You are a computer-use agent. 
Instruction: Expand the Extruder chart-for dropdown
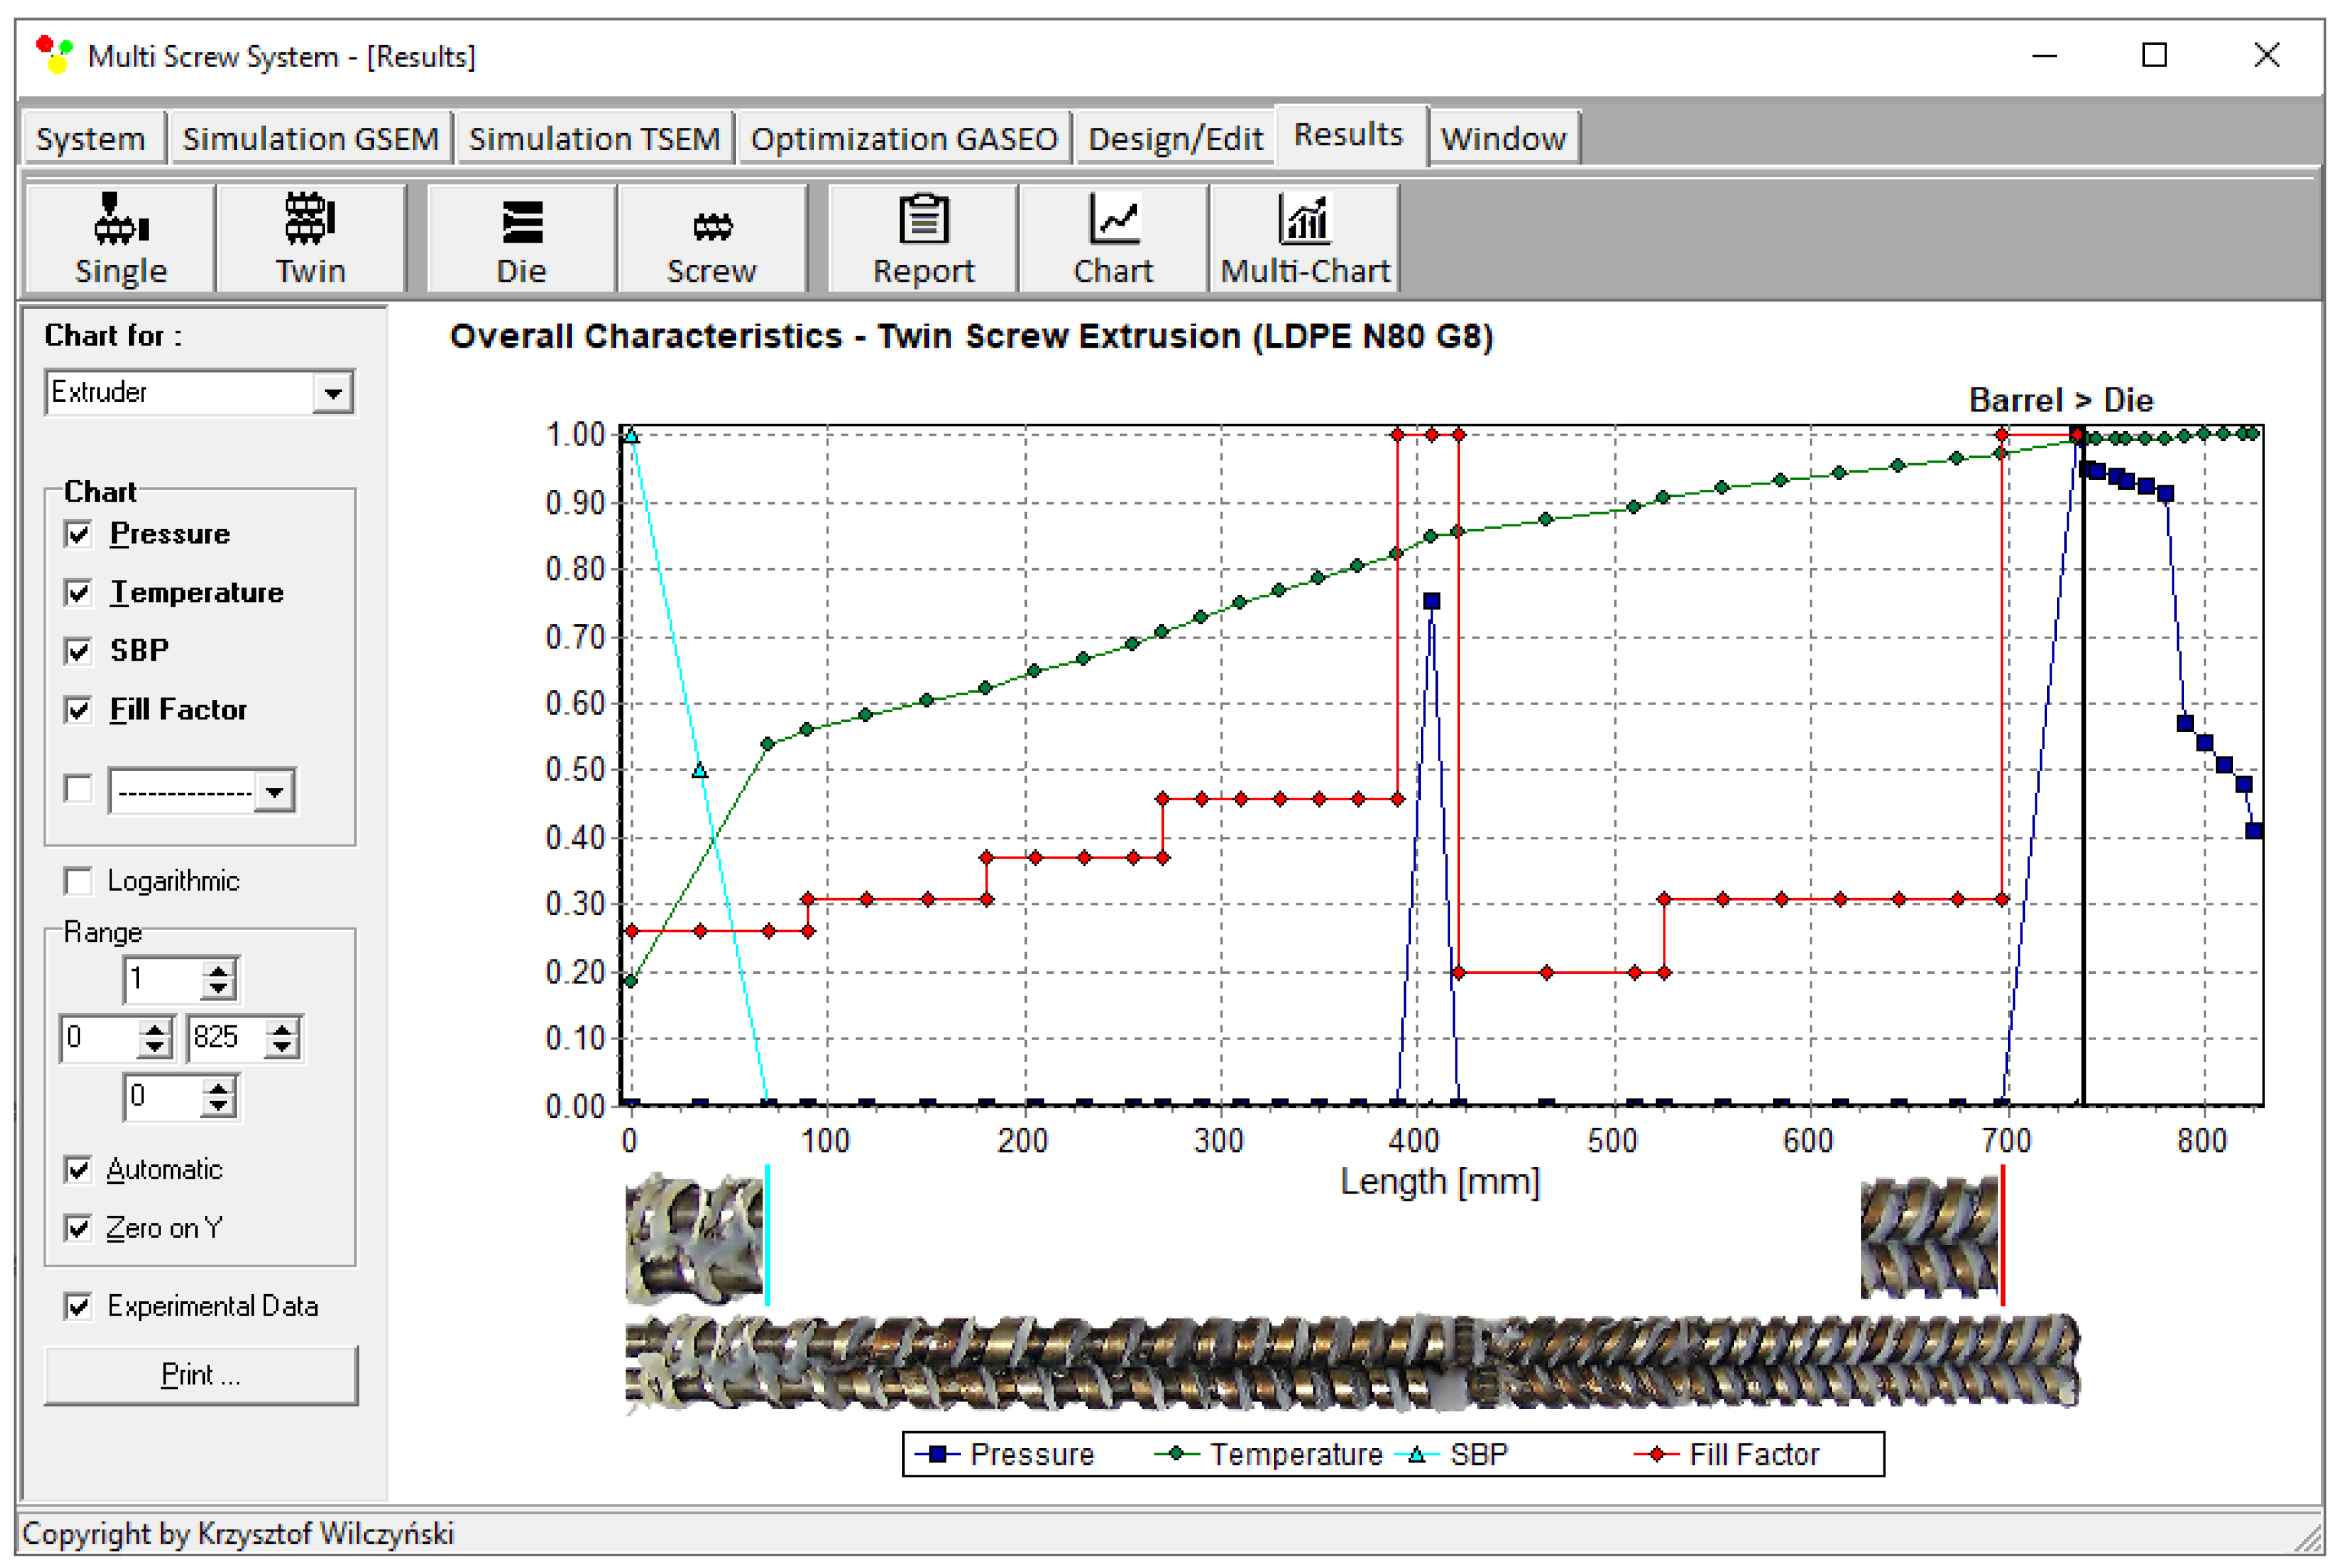(332, 393)
